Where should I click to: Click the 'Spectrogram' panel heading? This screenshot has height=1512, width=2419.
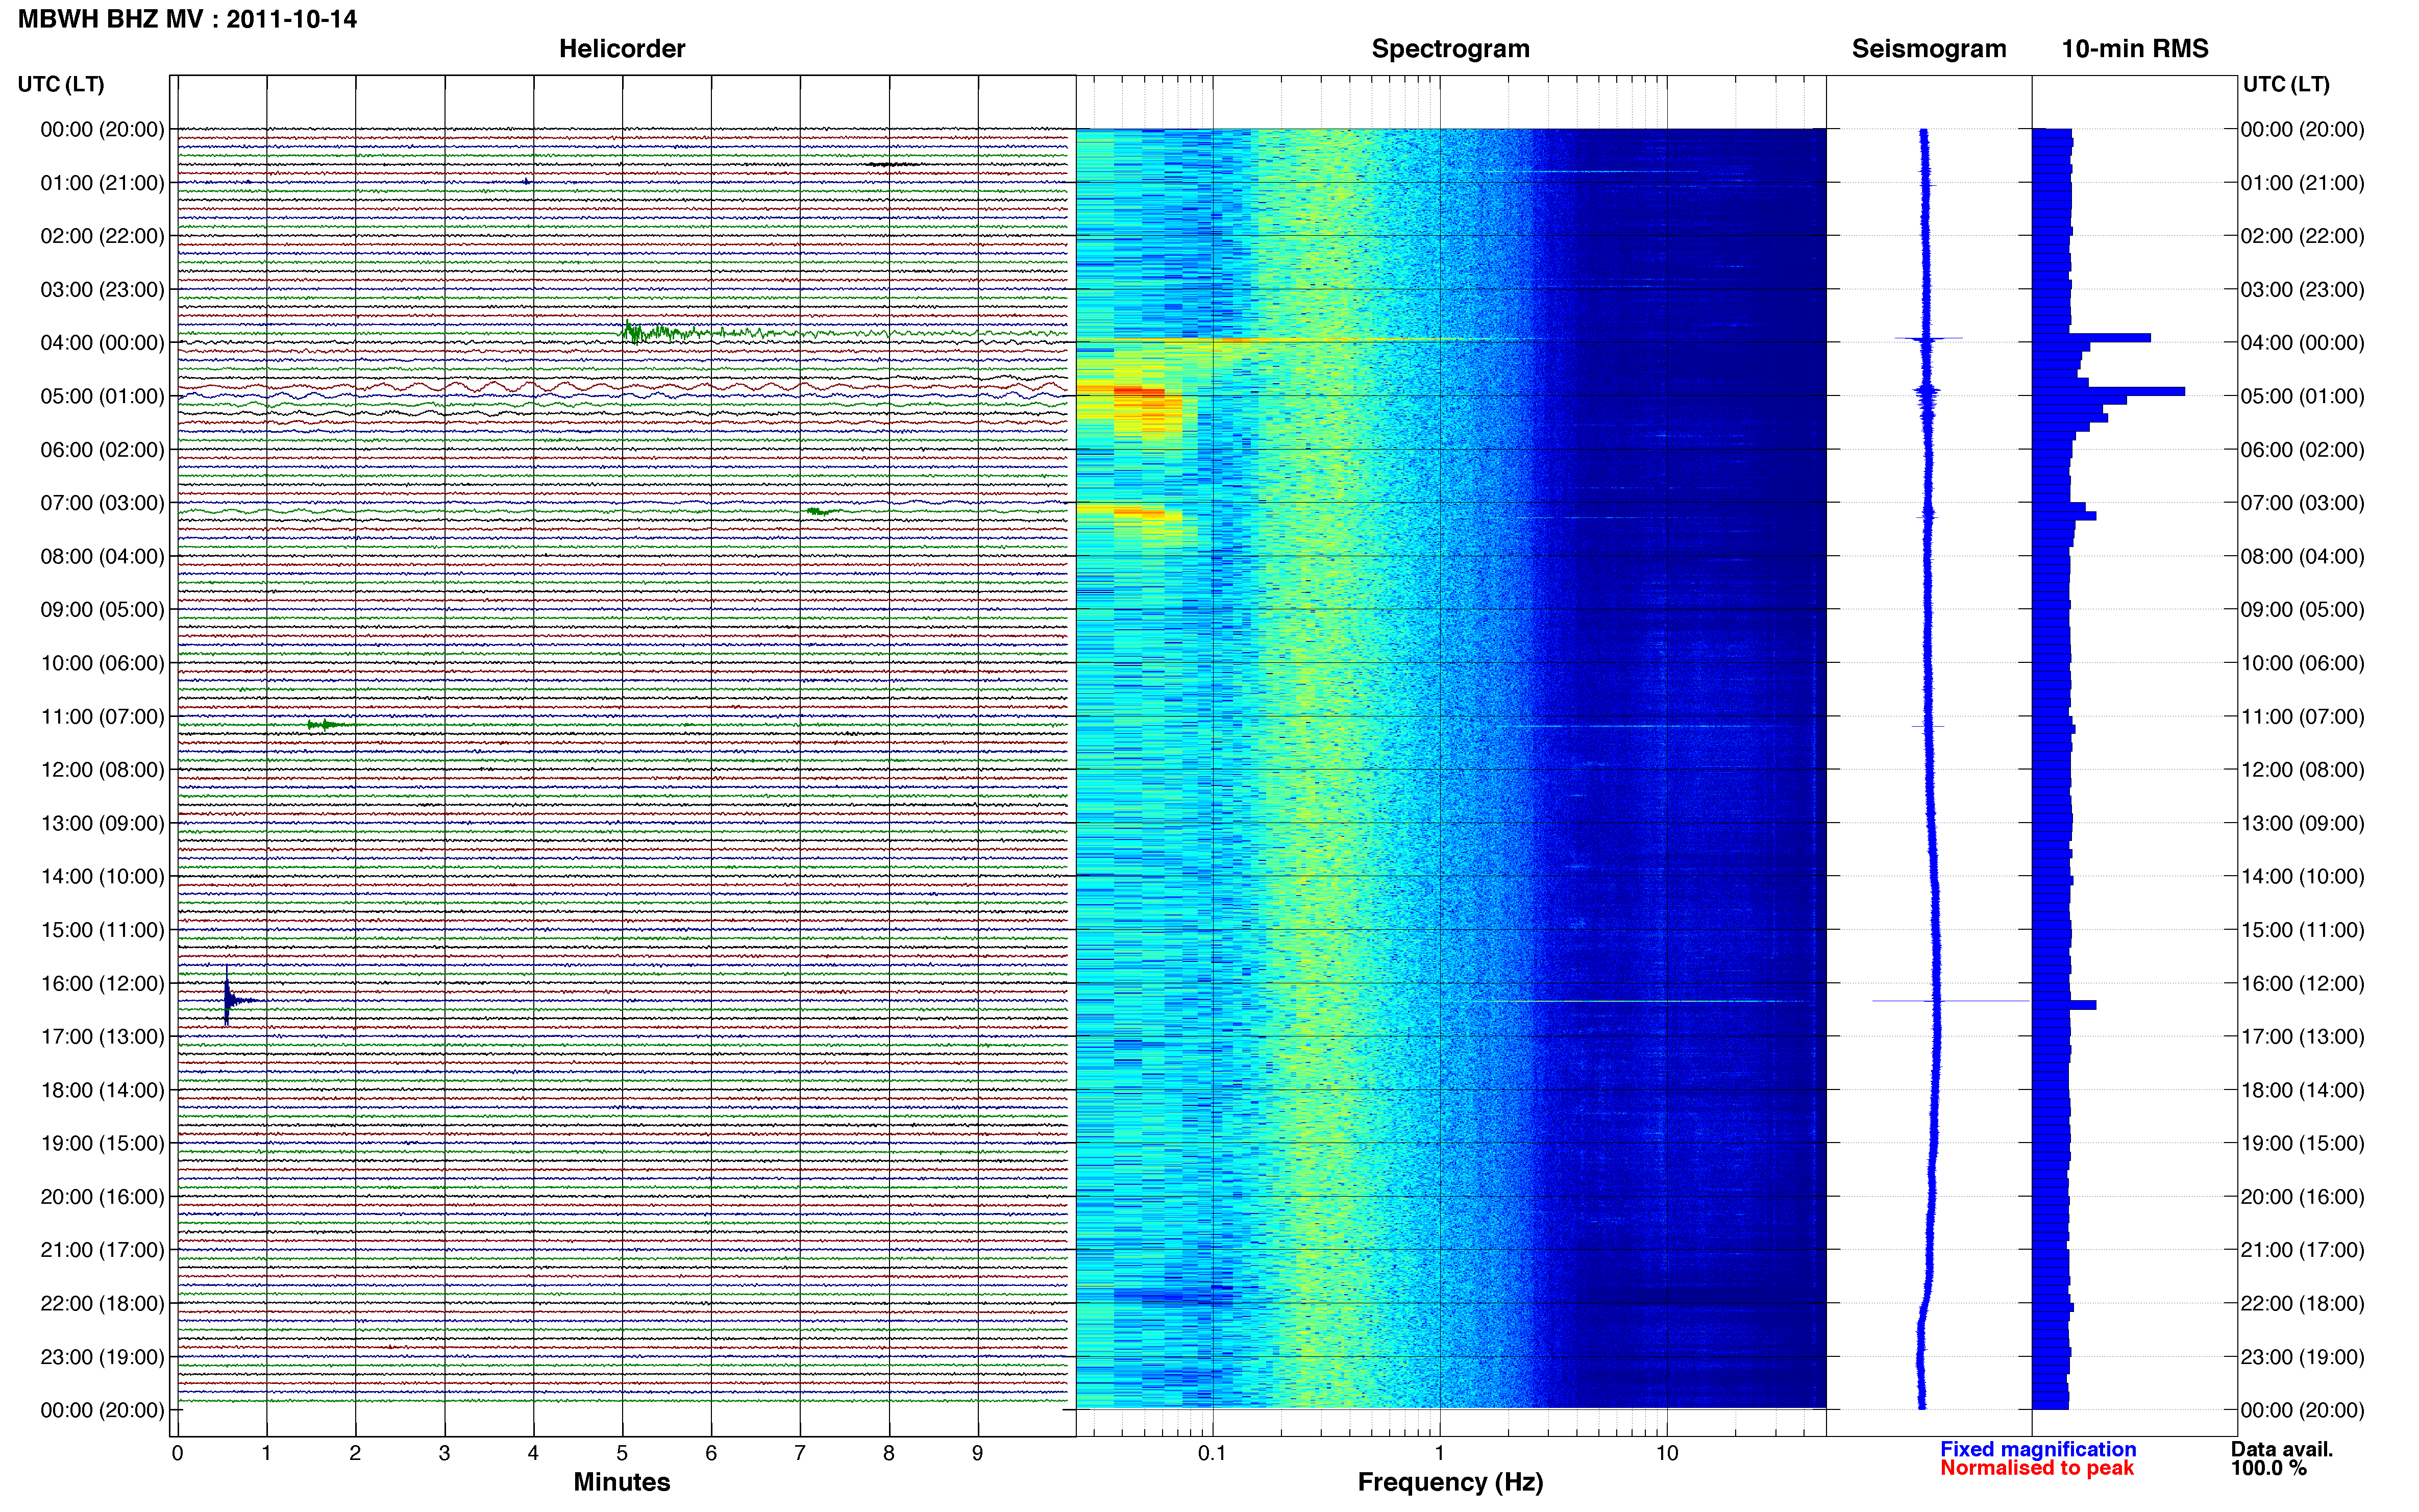tap(1450, 49)
